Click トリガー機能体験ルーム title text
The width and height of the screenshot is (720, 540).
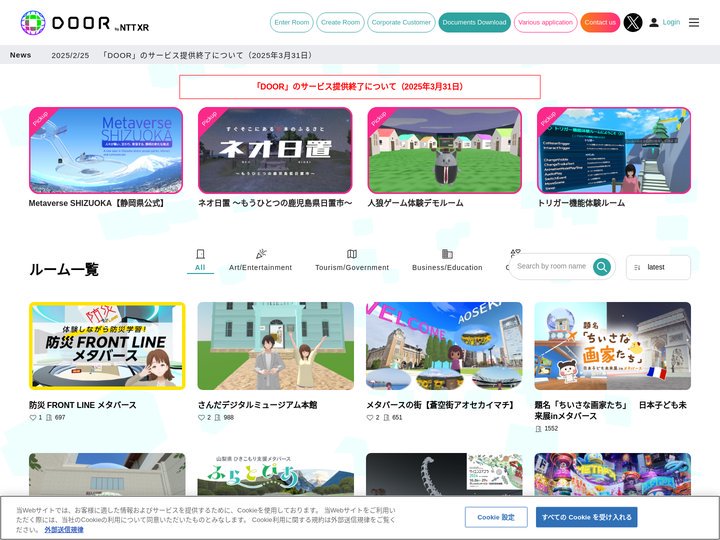pos(581,203)
